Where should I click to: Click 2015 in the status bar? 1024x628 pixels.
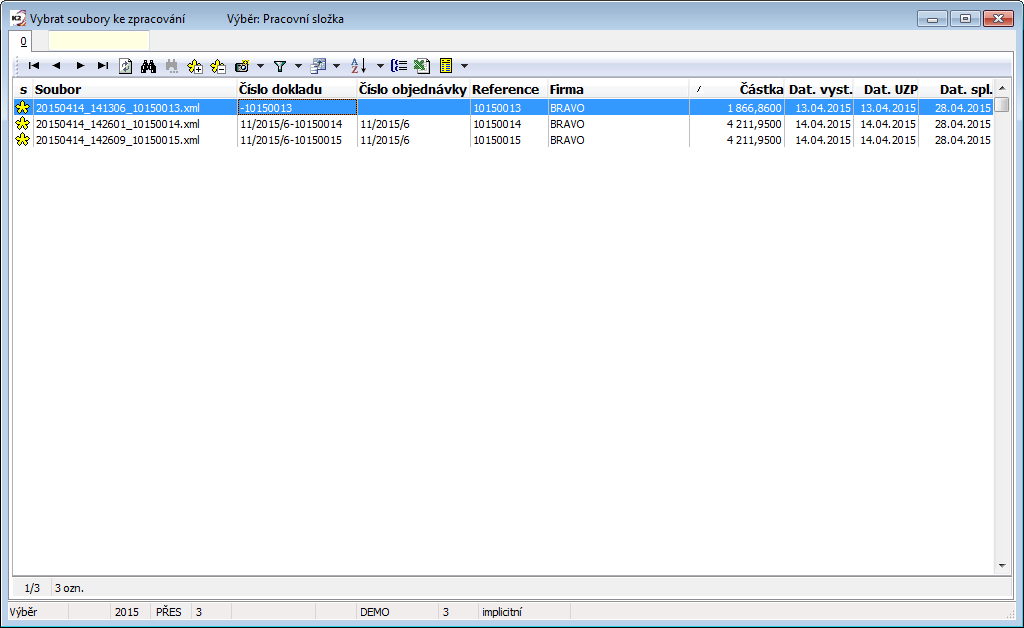coord(127,612)
